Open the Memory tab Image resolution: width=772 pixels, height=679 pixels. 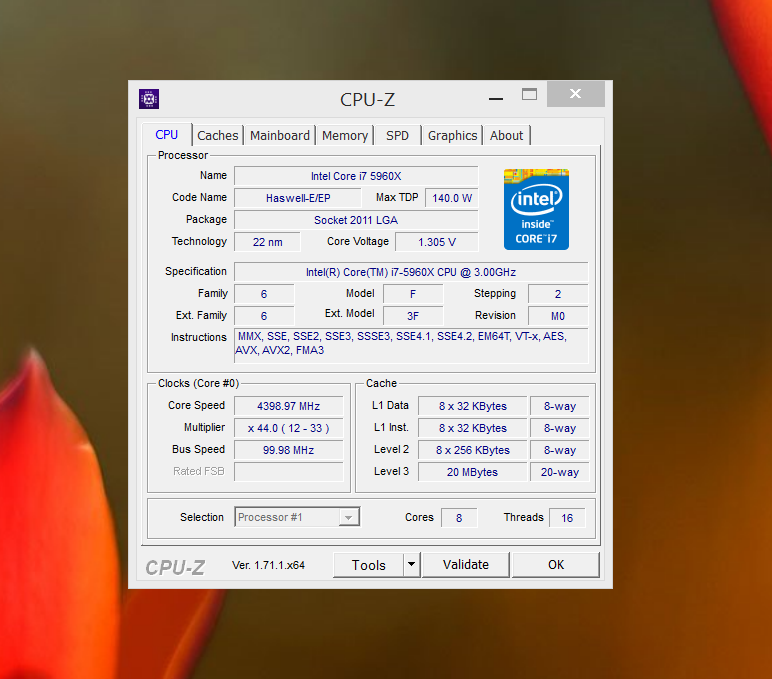pos(345,135)
